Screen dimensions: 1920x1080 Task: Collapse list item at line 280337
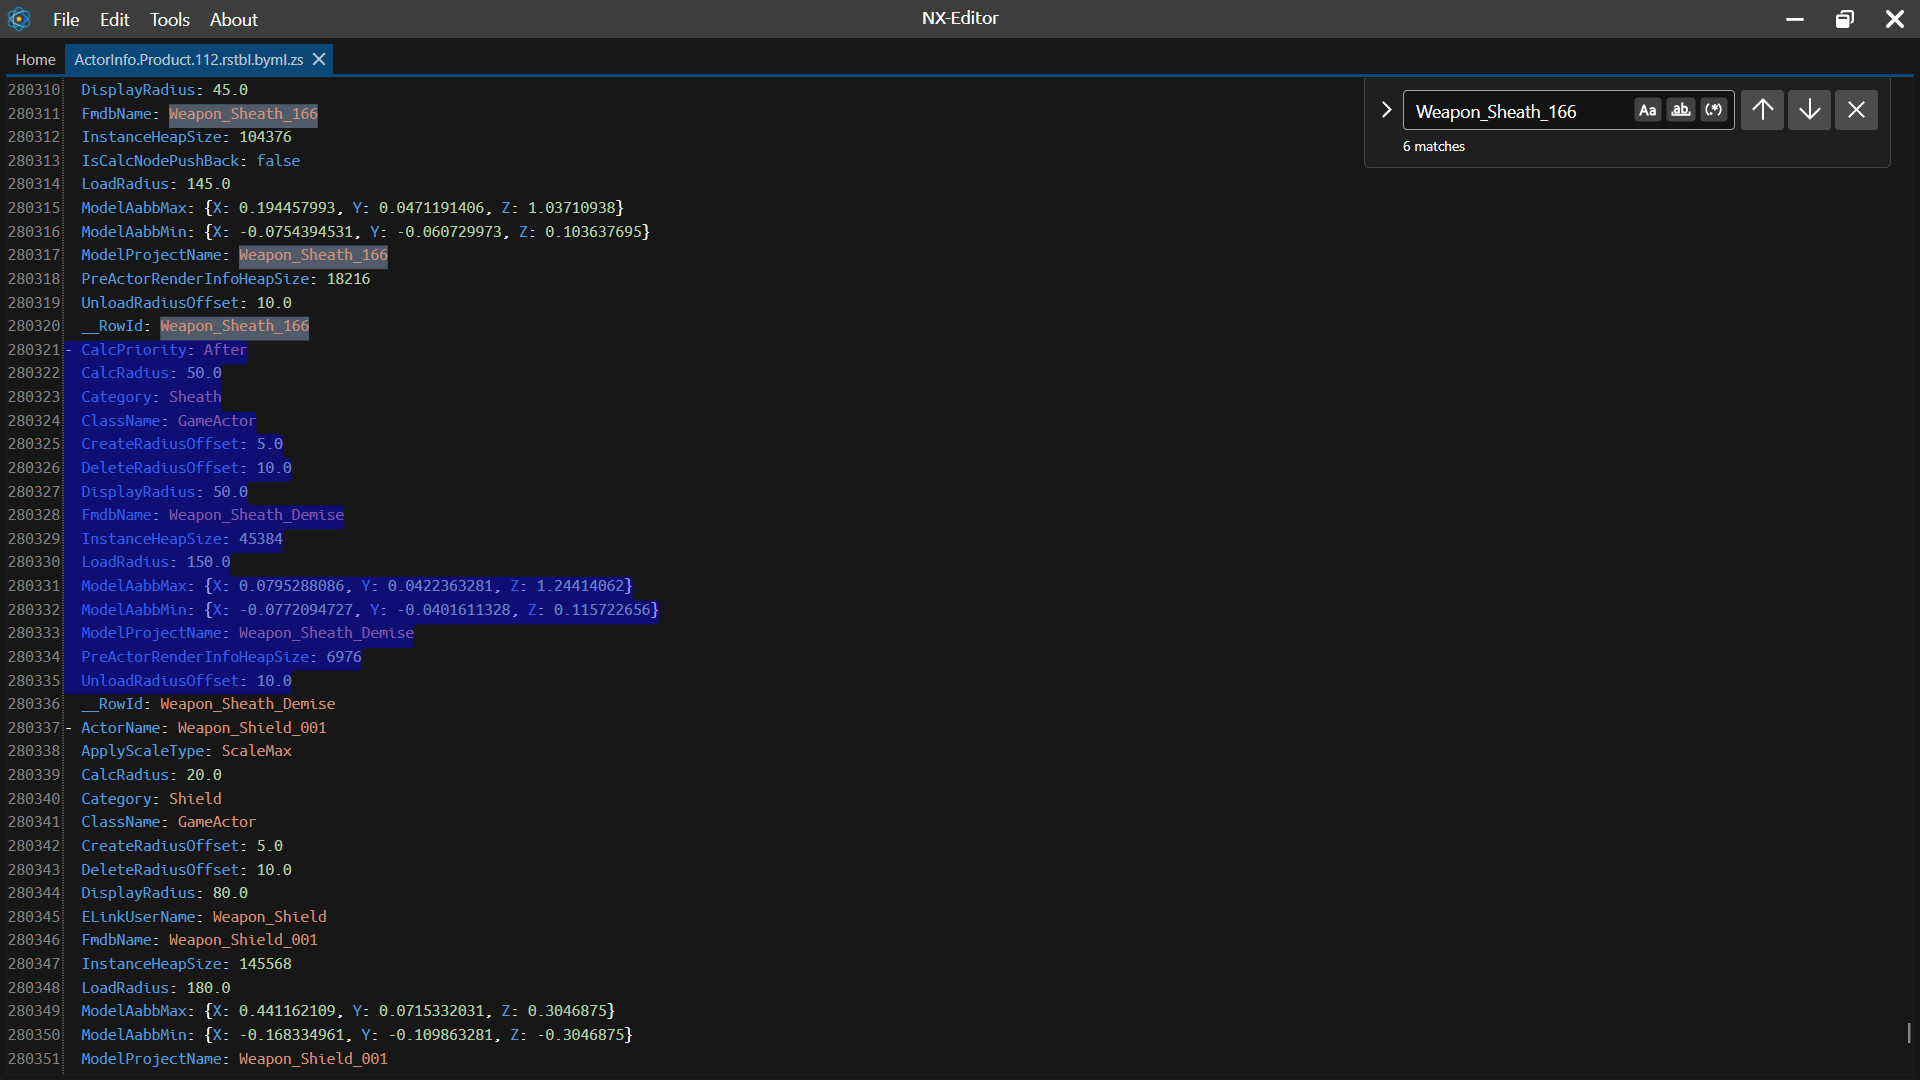[x=68, y=728]
